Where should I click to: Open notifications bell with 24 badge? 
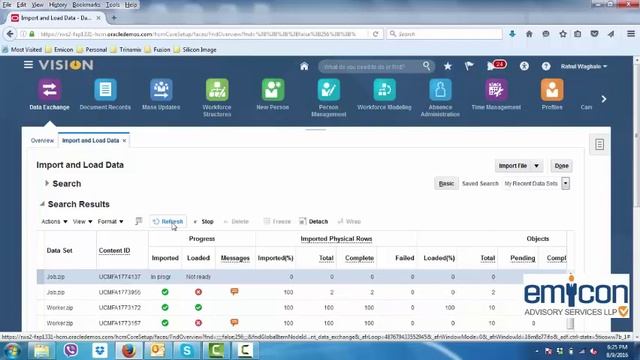coord(496,65)
